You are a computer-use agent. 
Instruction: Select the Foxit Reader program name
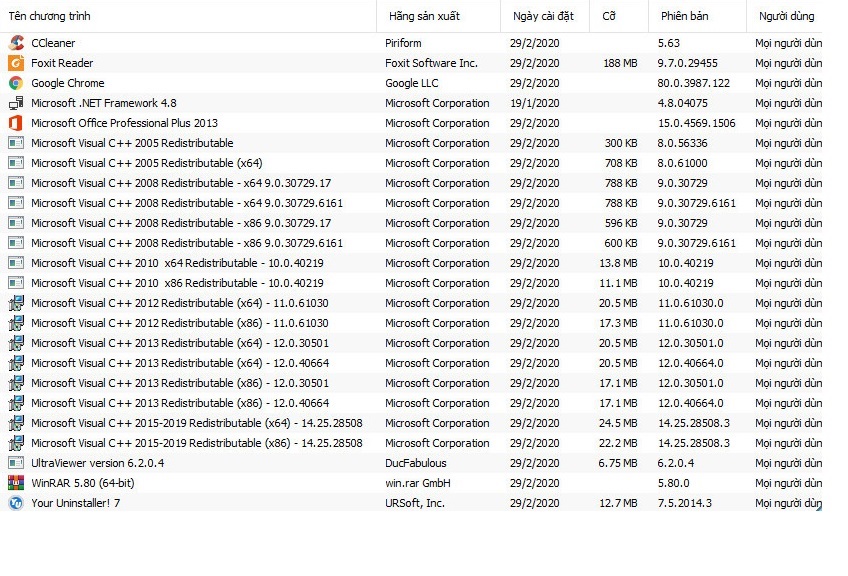(62, 63)
